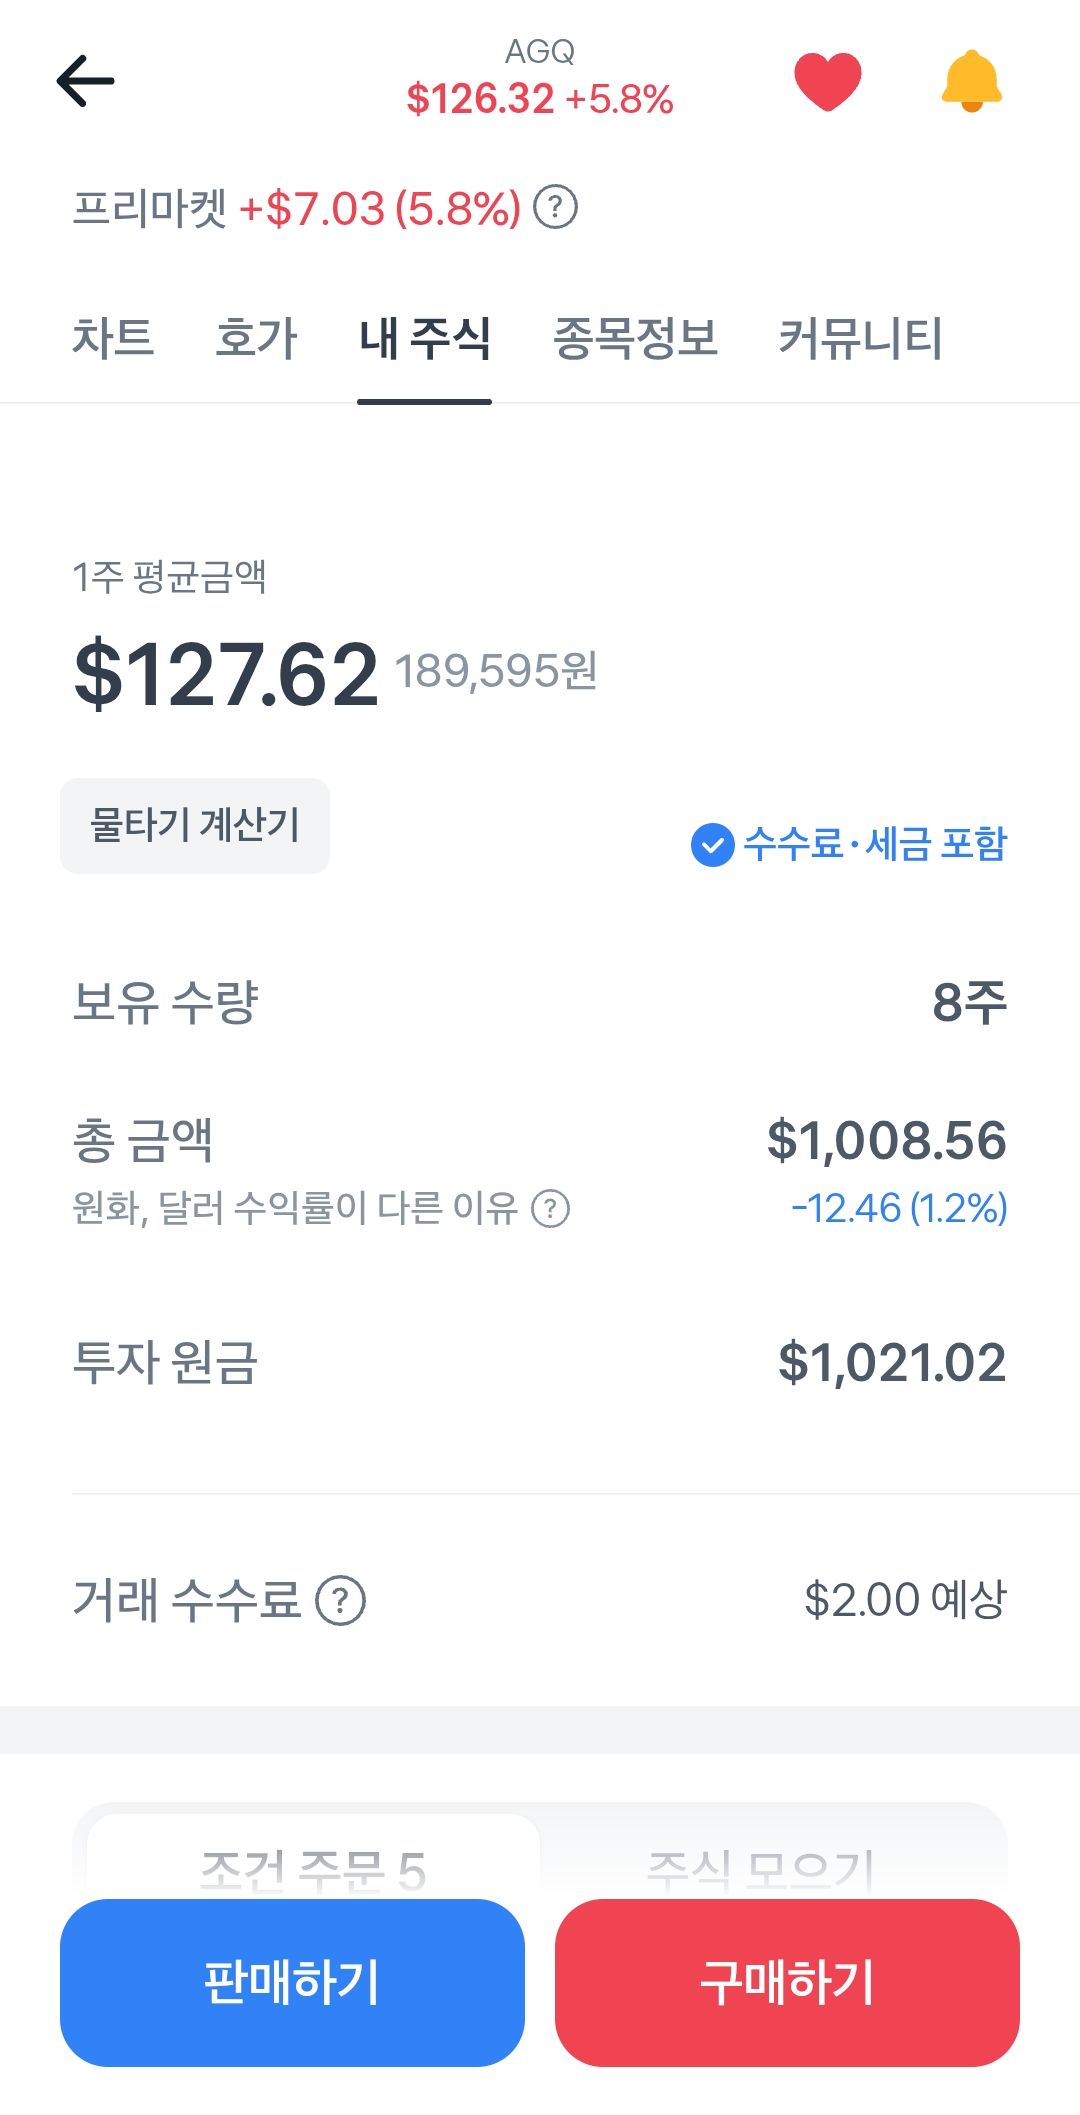Toggle the red heart favorite icon
Viewport: 1080px width, 2115px height.
point(827,81)
